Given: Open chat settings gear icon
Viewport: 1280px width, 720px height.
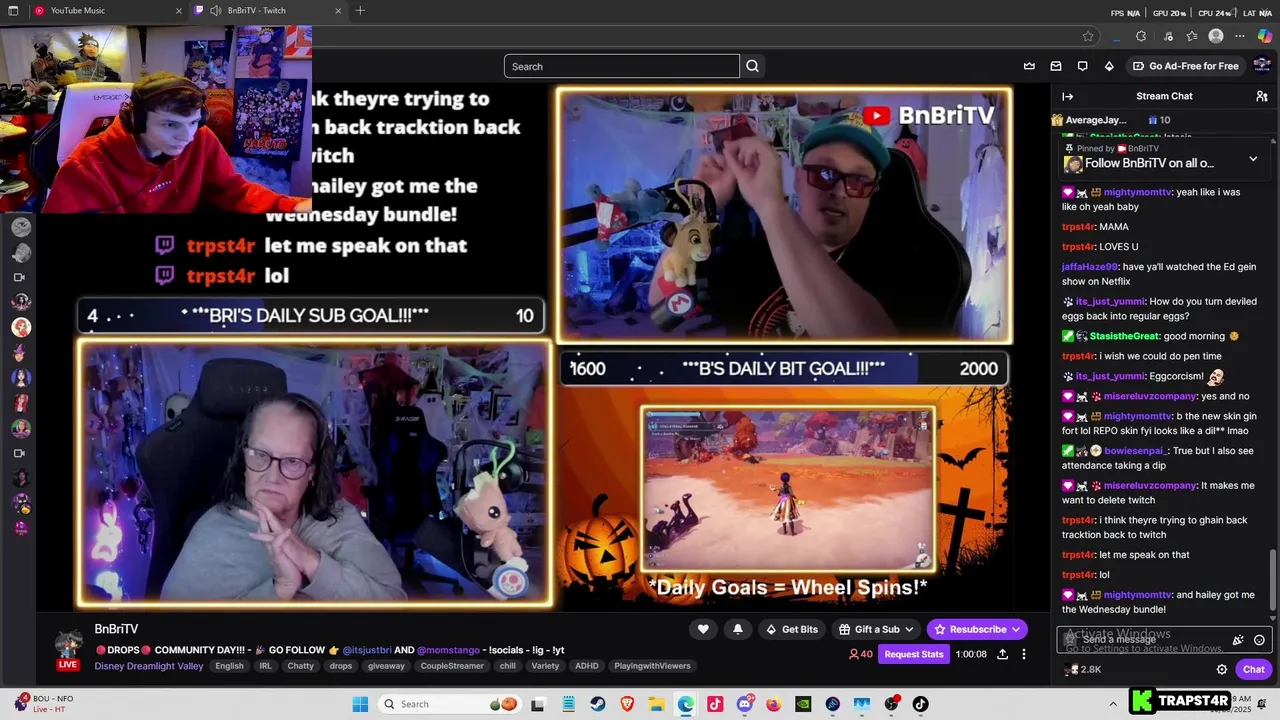Looking at the screenshot, I should point(1221,669).
